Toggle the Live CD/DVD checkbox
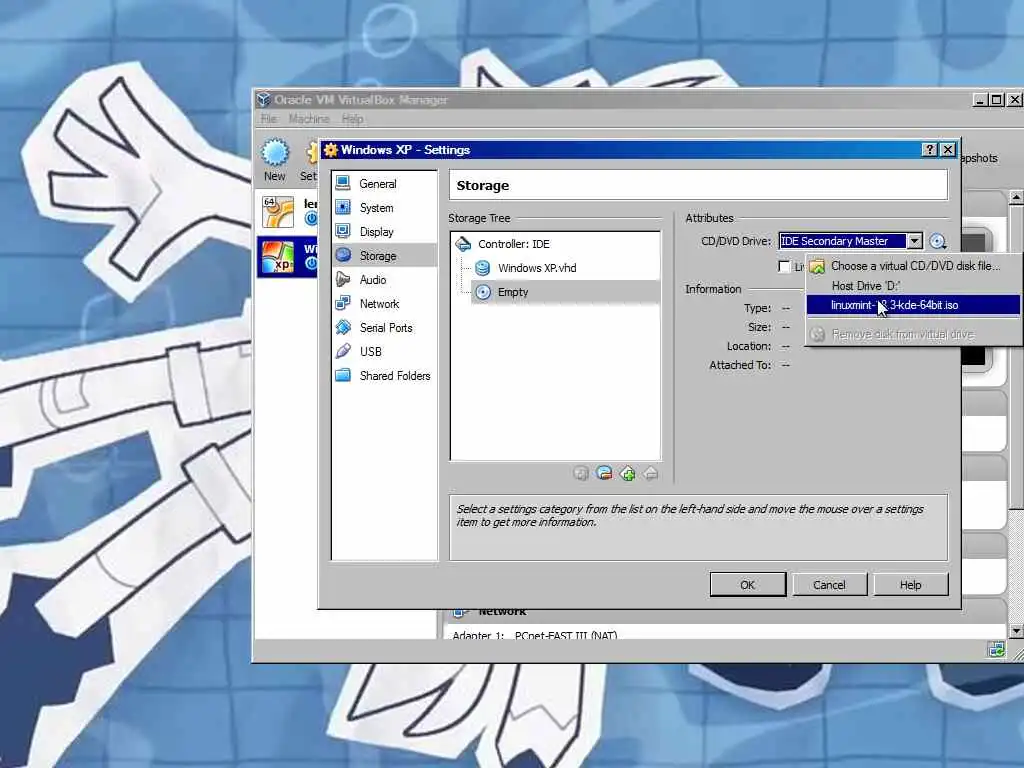The height and width of the screenshot is (768, 1024). tap(784, 266)
